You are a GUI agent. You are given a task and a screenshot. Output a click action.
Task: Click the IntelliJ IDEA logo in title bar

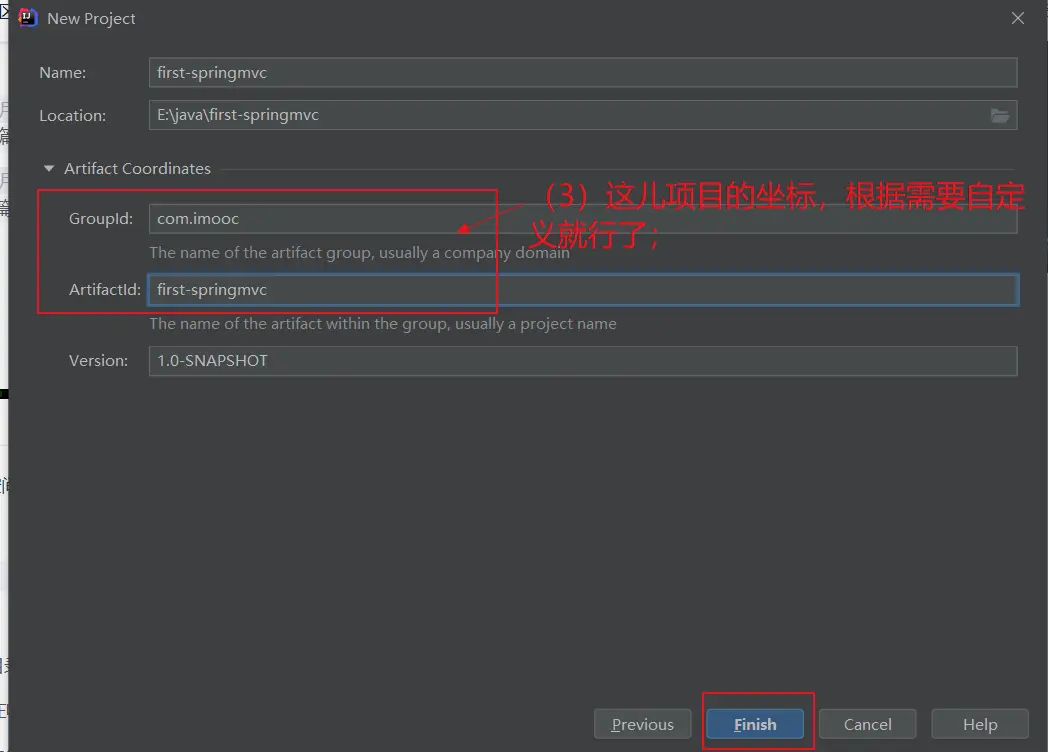(27, 18)
